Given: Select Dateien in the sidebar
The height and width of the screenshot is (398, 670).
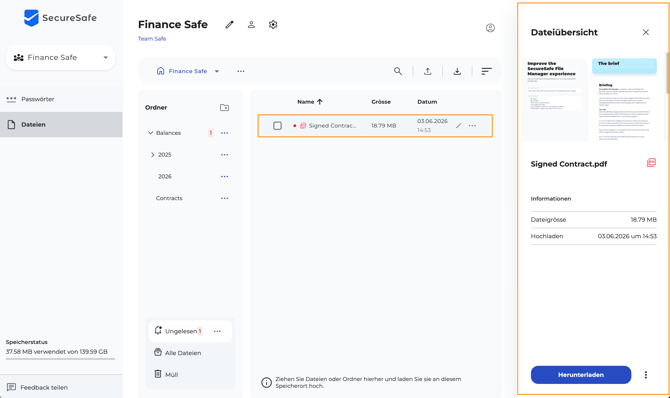Looking at the screenshot, I should pyautogui.click(x=61, y=124).
